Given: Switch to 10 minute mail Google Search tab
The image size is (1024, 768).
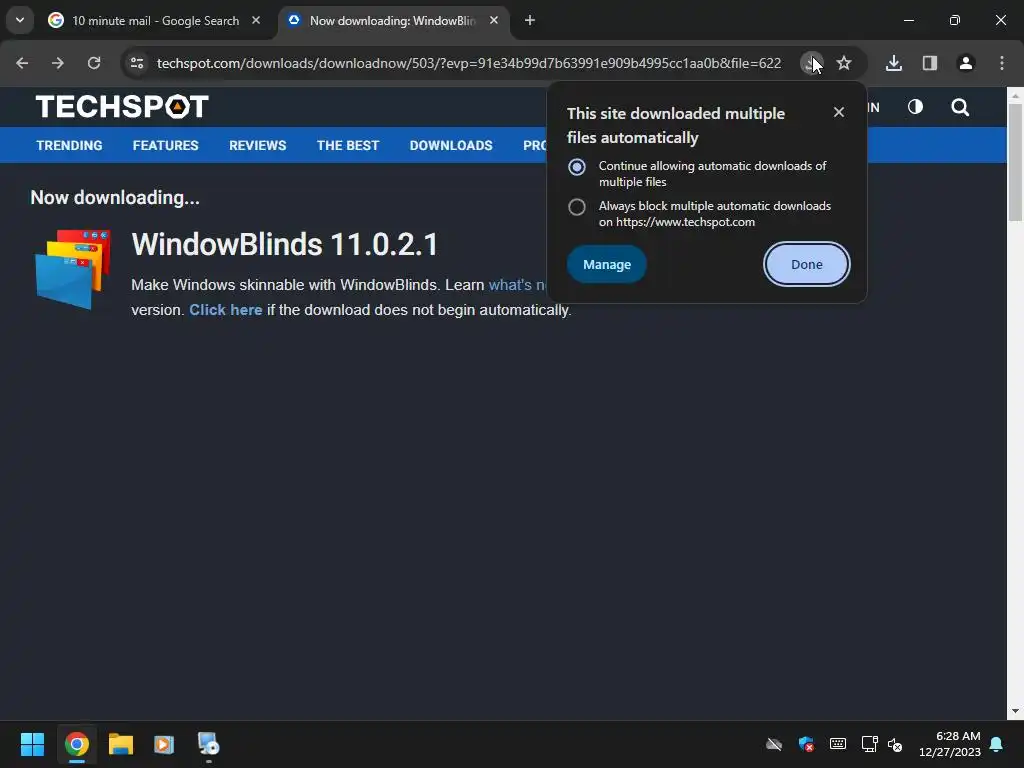Looking at the screenshot, I should click(155, 21).
